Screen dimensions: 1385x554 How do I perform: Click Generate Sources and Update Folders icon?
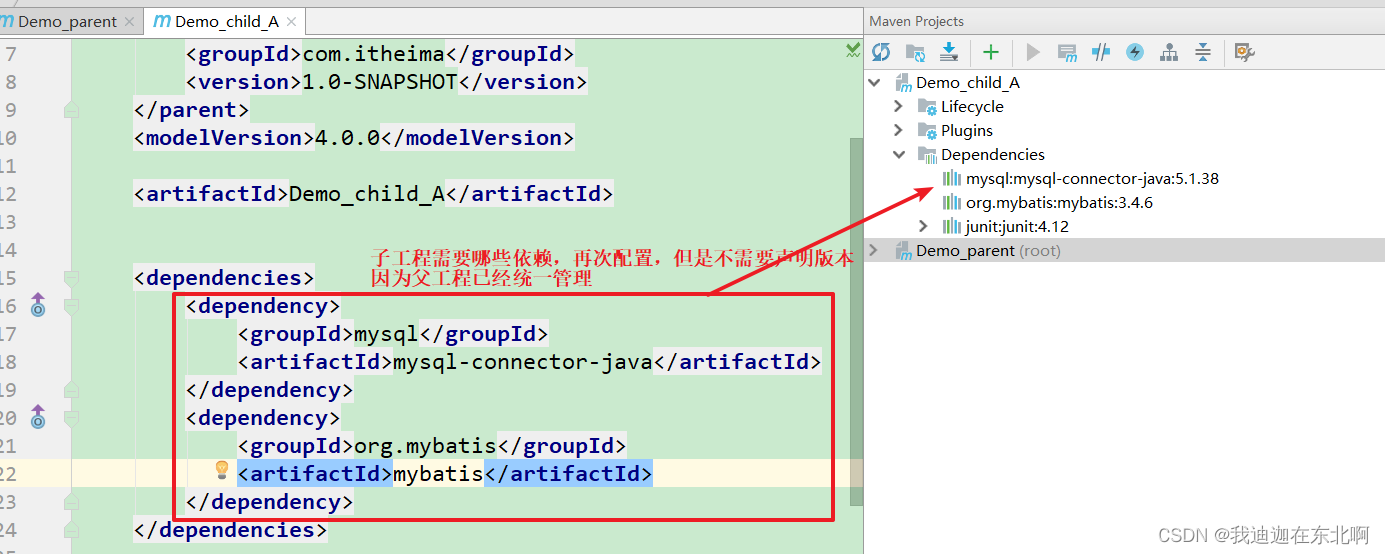pyautogui.click(x=915, y=52)
